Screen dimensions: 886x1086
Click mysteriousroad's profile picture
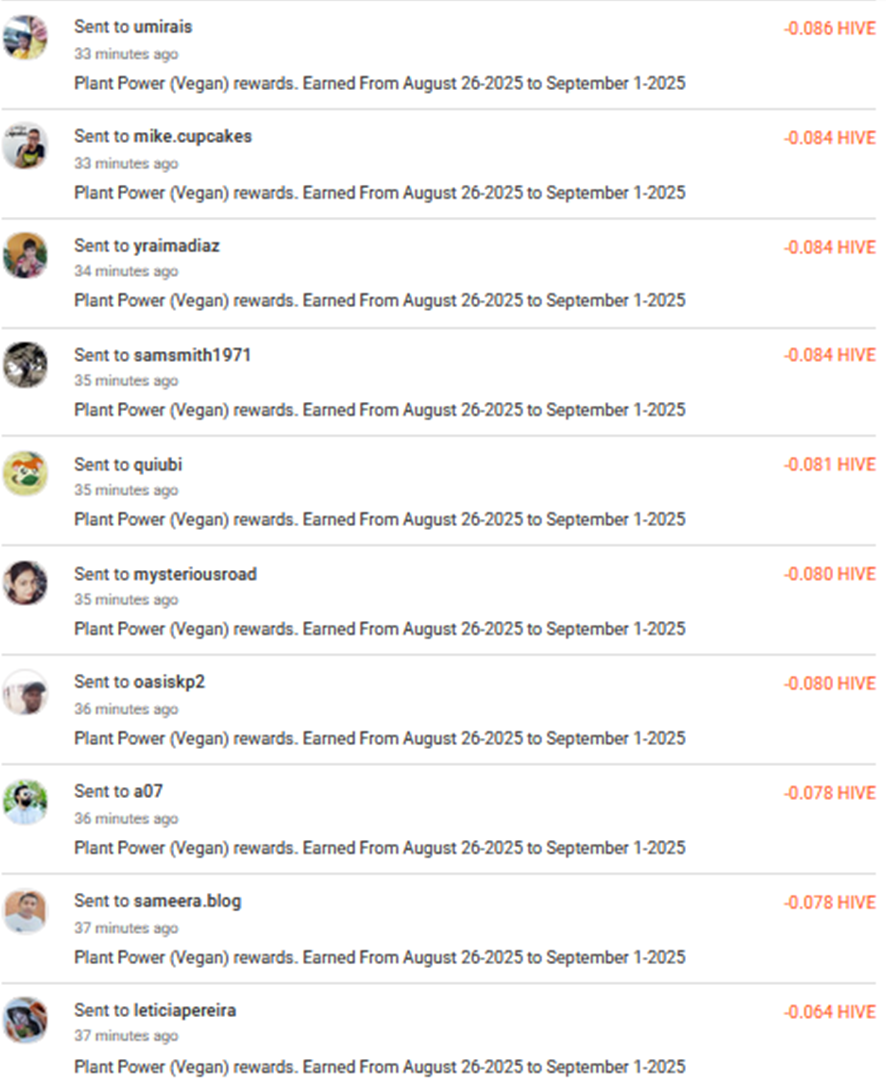[25, 583]
